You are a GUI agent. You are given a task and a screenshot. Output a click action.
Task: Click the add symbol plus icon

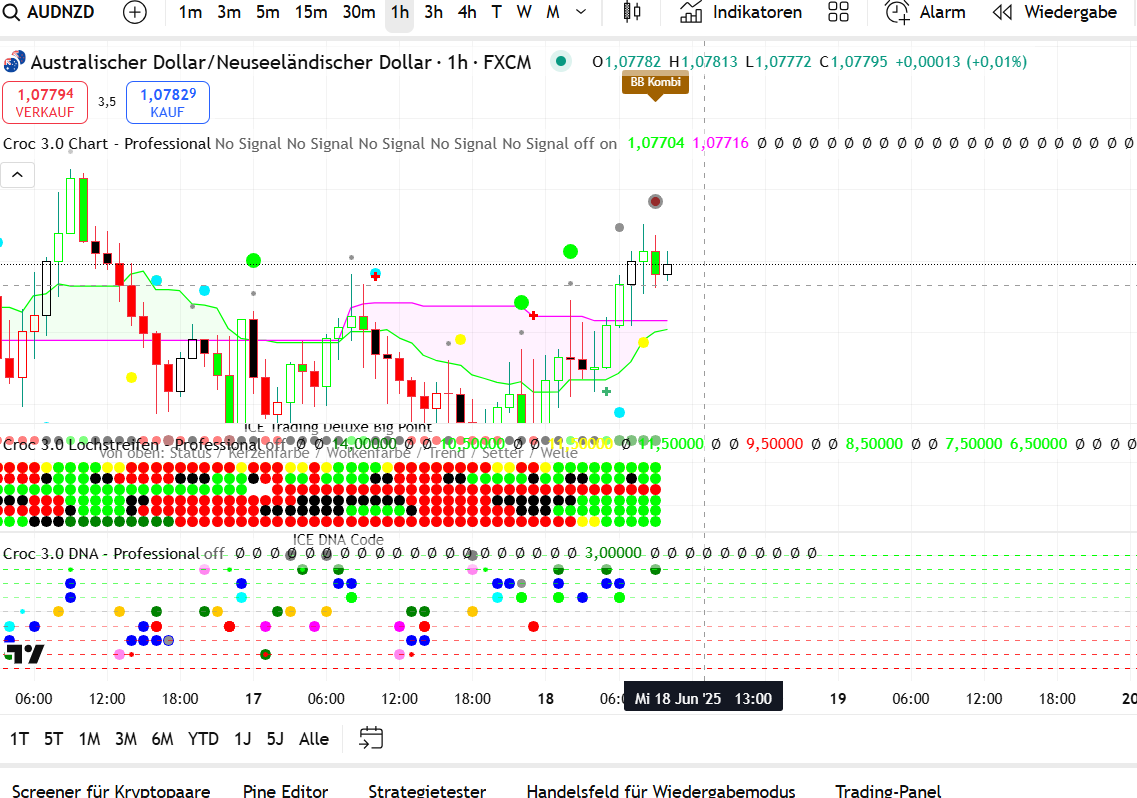pos(134,12)
